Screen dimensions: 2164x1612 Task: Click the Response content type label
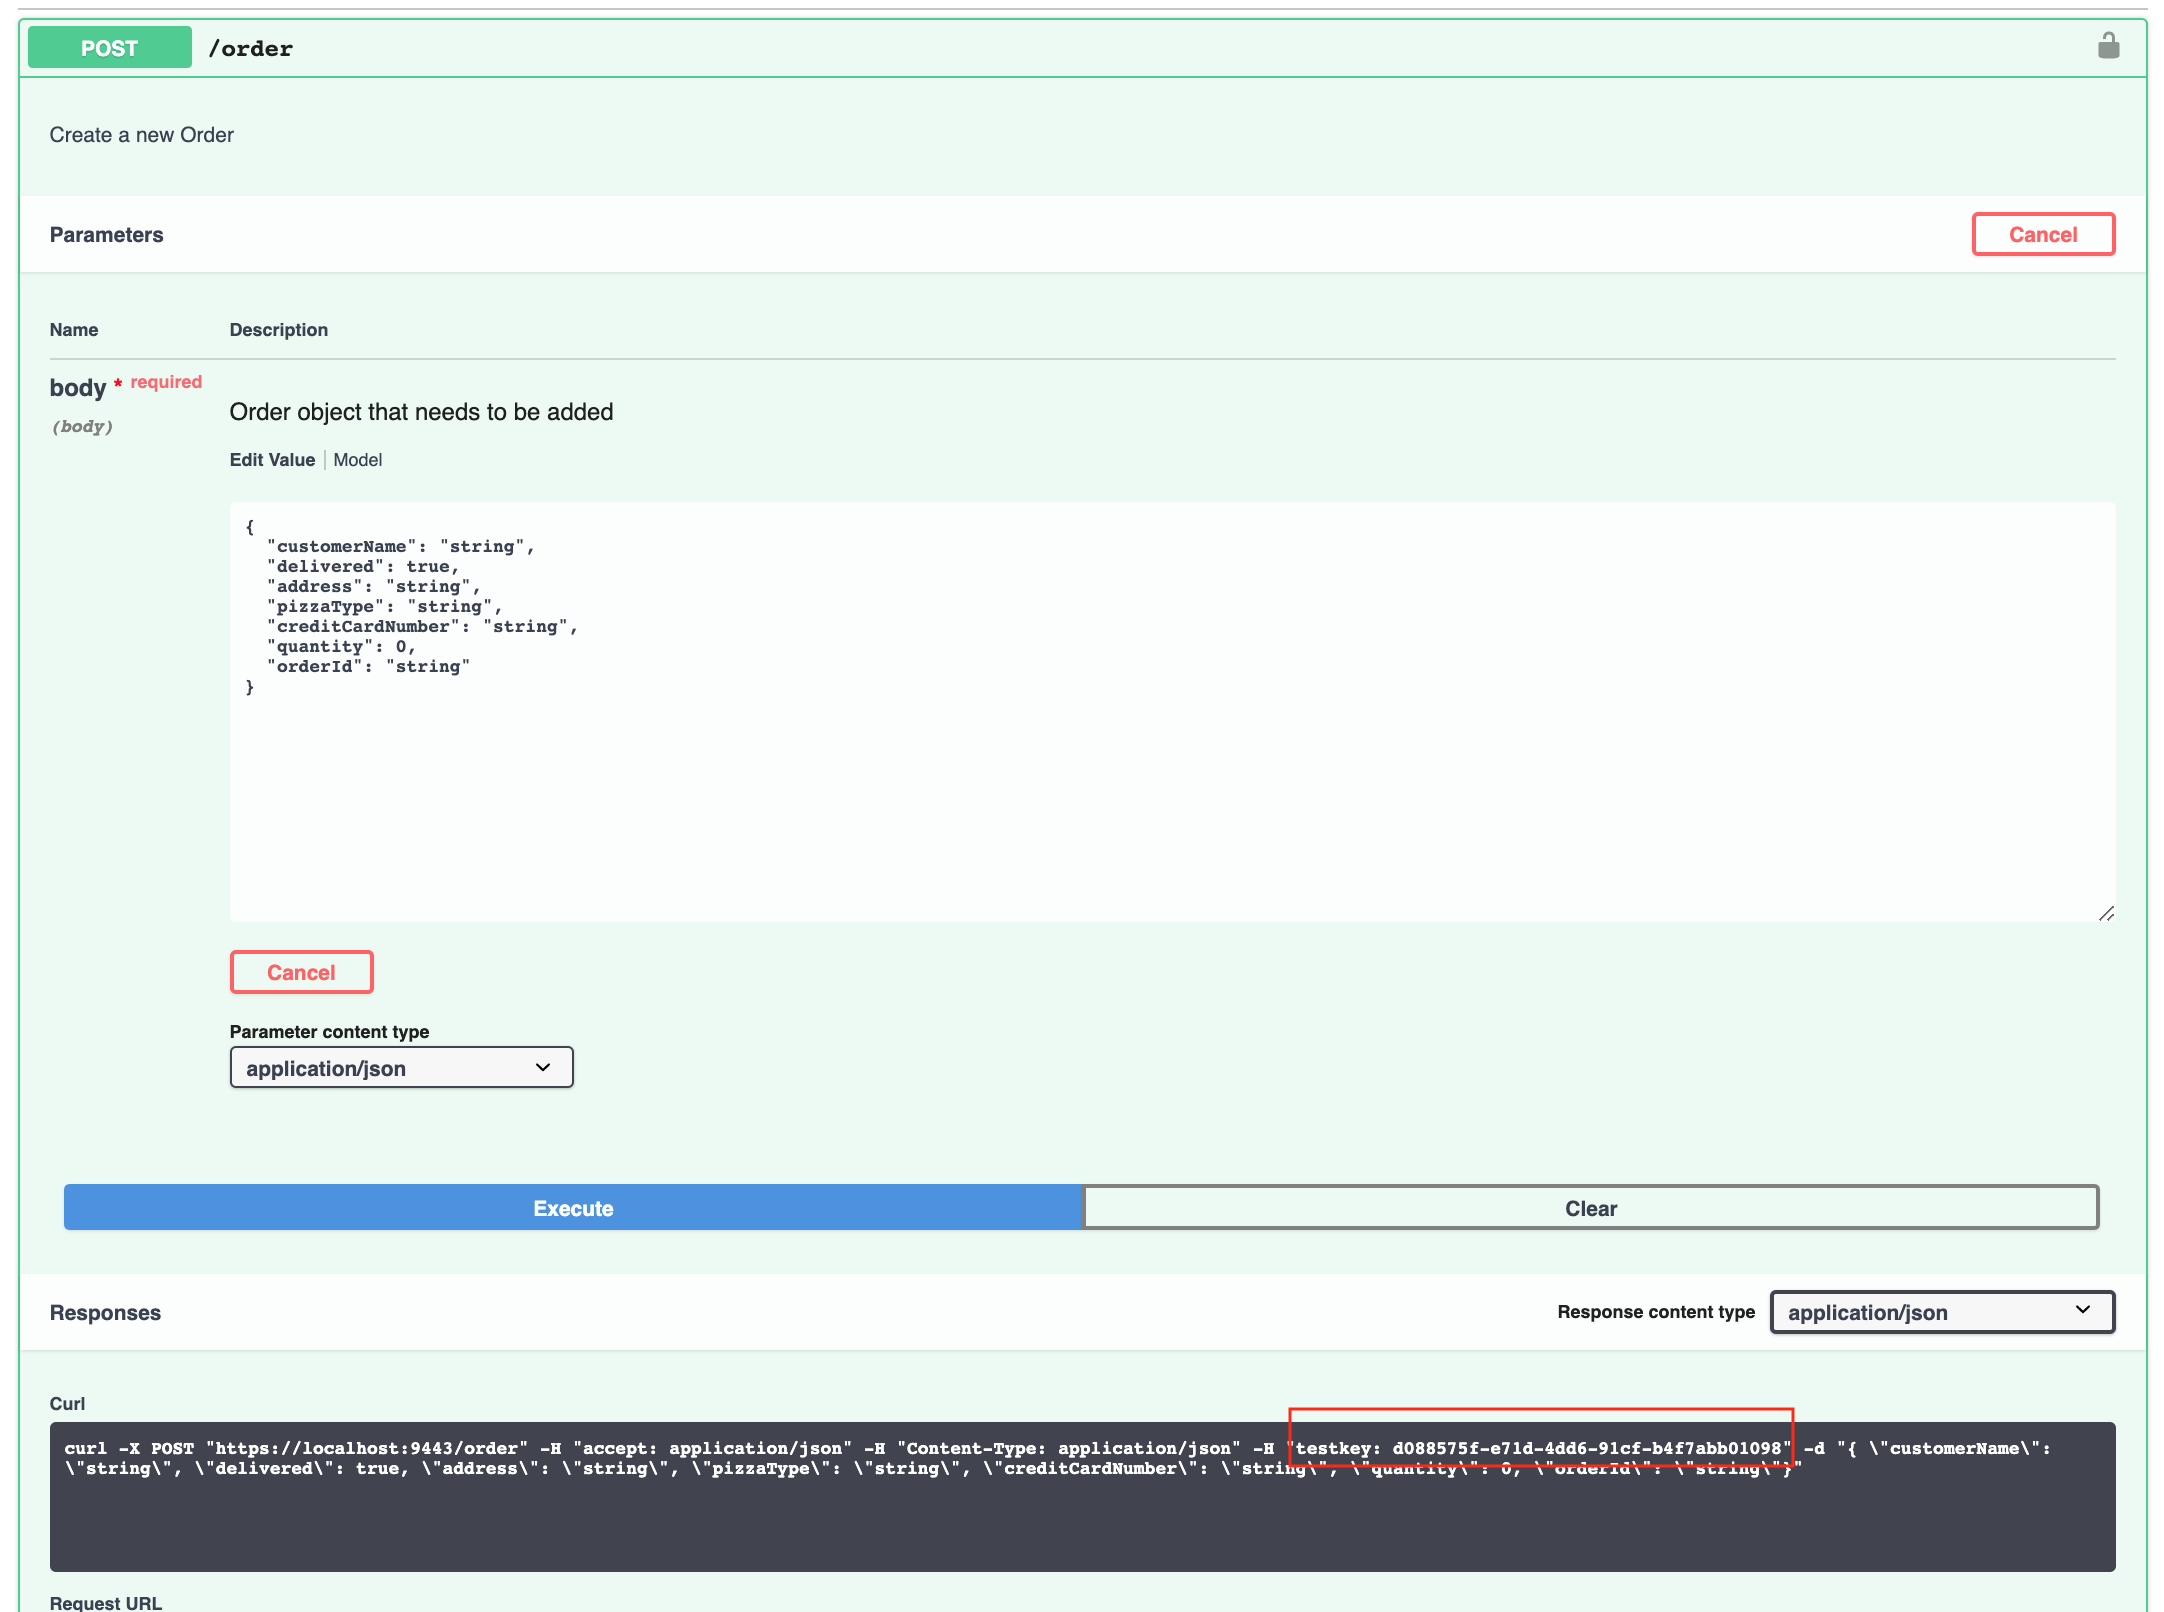coord(1656,1312)
